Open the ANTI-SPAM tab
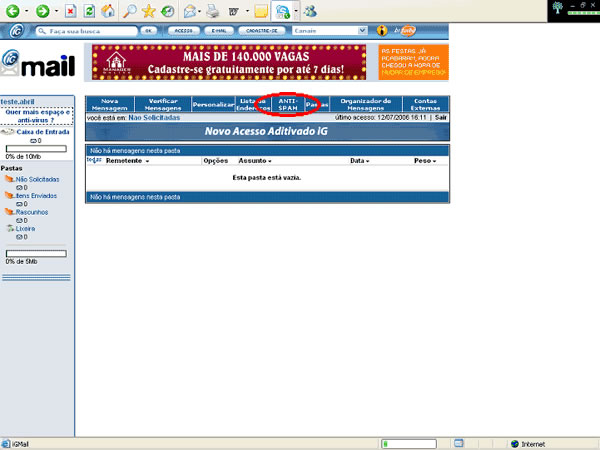 [x=288, y=104]
